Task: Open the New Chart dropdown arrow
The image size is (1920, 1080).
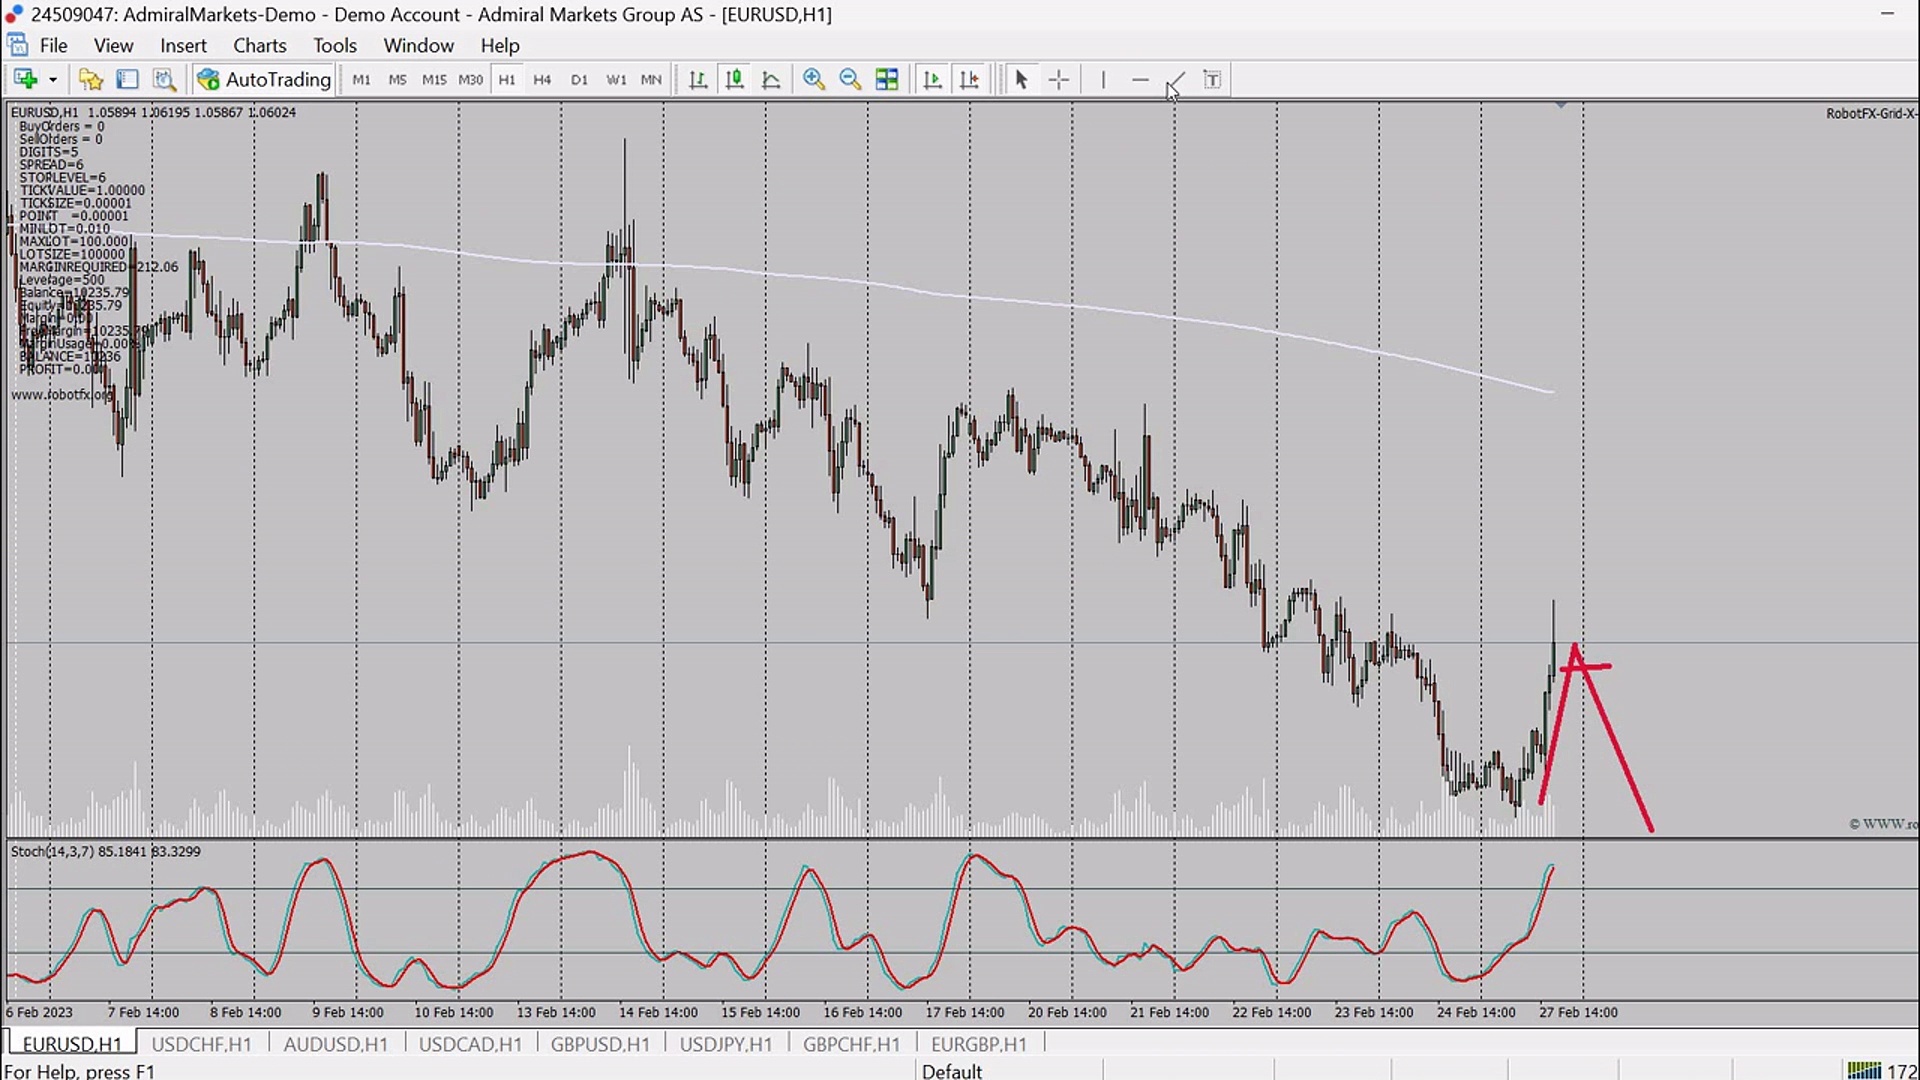Action: pyautogui.click(x=53, y=80)
